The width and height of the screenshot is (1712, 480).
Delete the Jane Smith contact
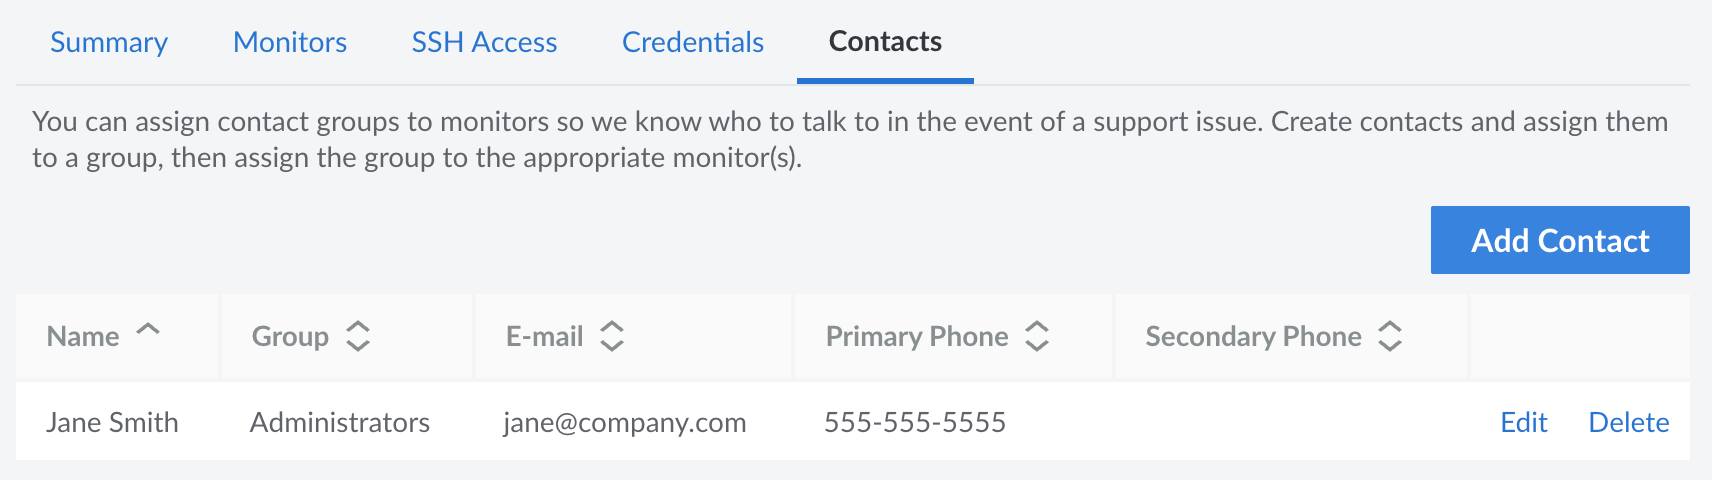coord(1629,422)
